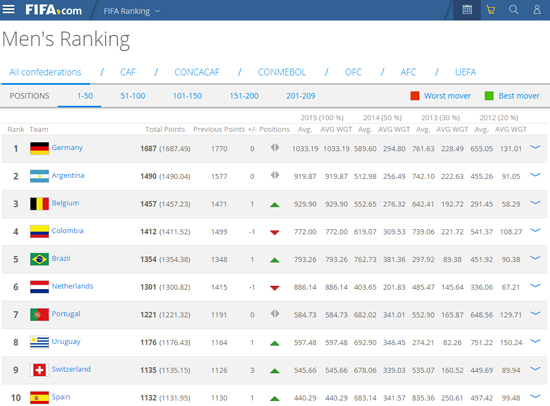Open the shopping cart icon
550x406 pixels.
pyautogui.click(x=490, y=9)
